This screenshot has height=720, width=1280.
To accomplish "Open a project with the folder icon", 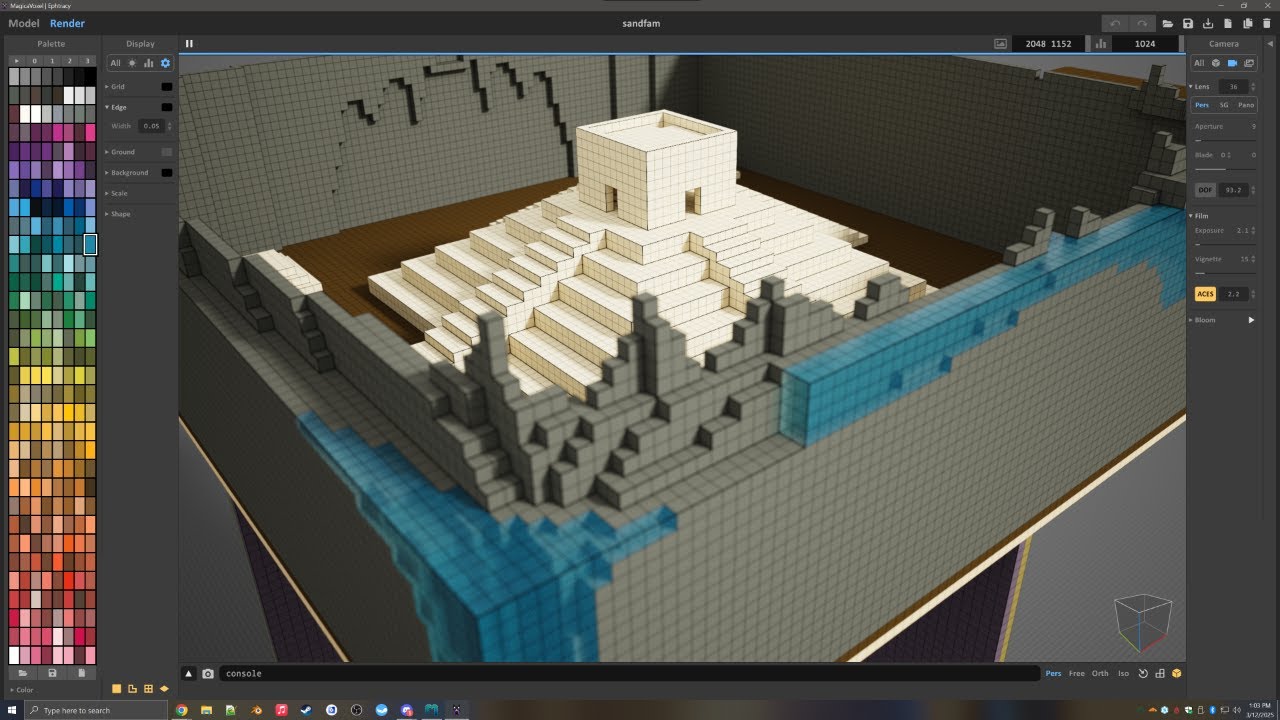I will (1167, 23).
